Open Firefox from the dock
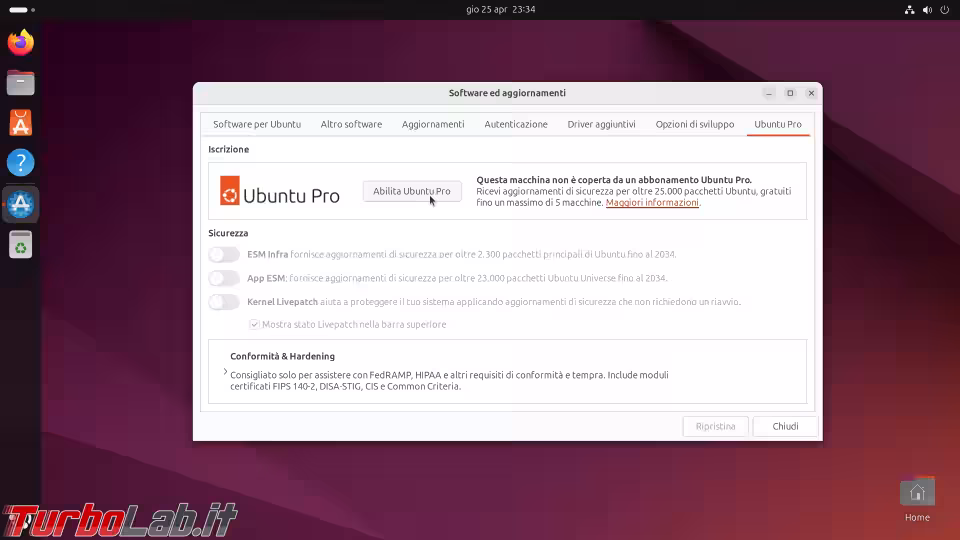 pyautogui.click(x=21, y=43)
